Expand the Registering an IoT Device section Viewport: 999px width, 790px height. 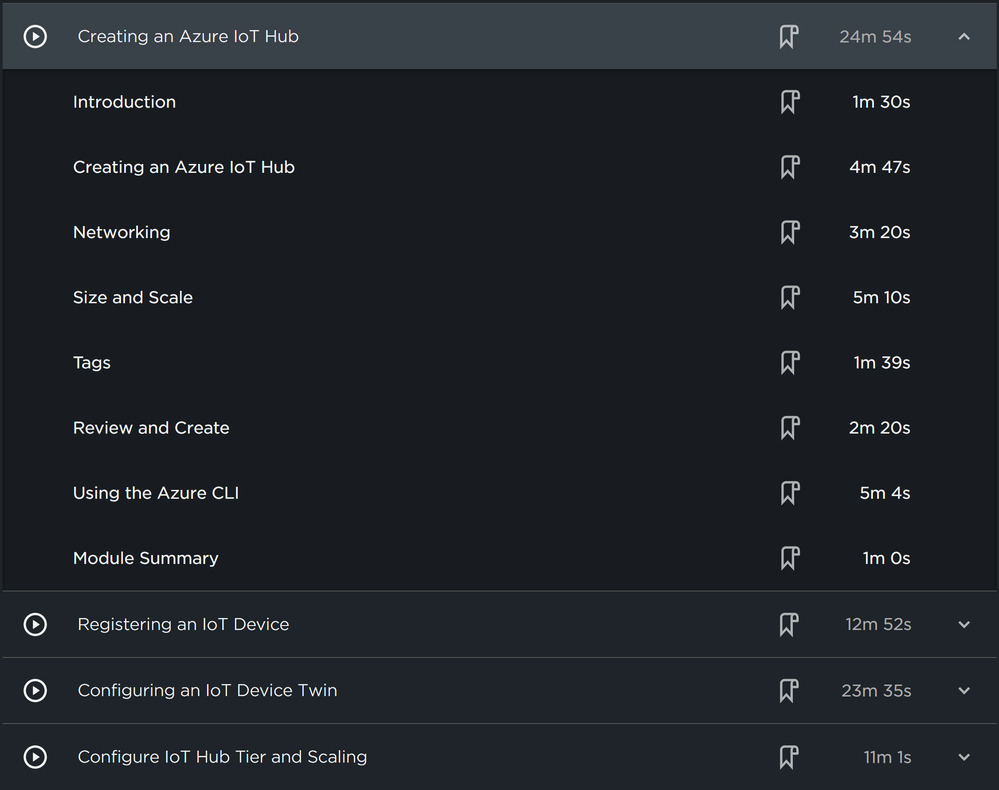click(x=964, y=625)
